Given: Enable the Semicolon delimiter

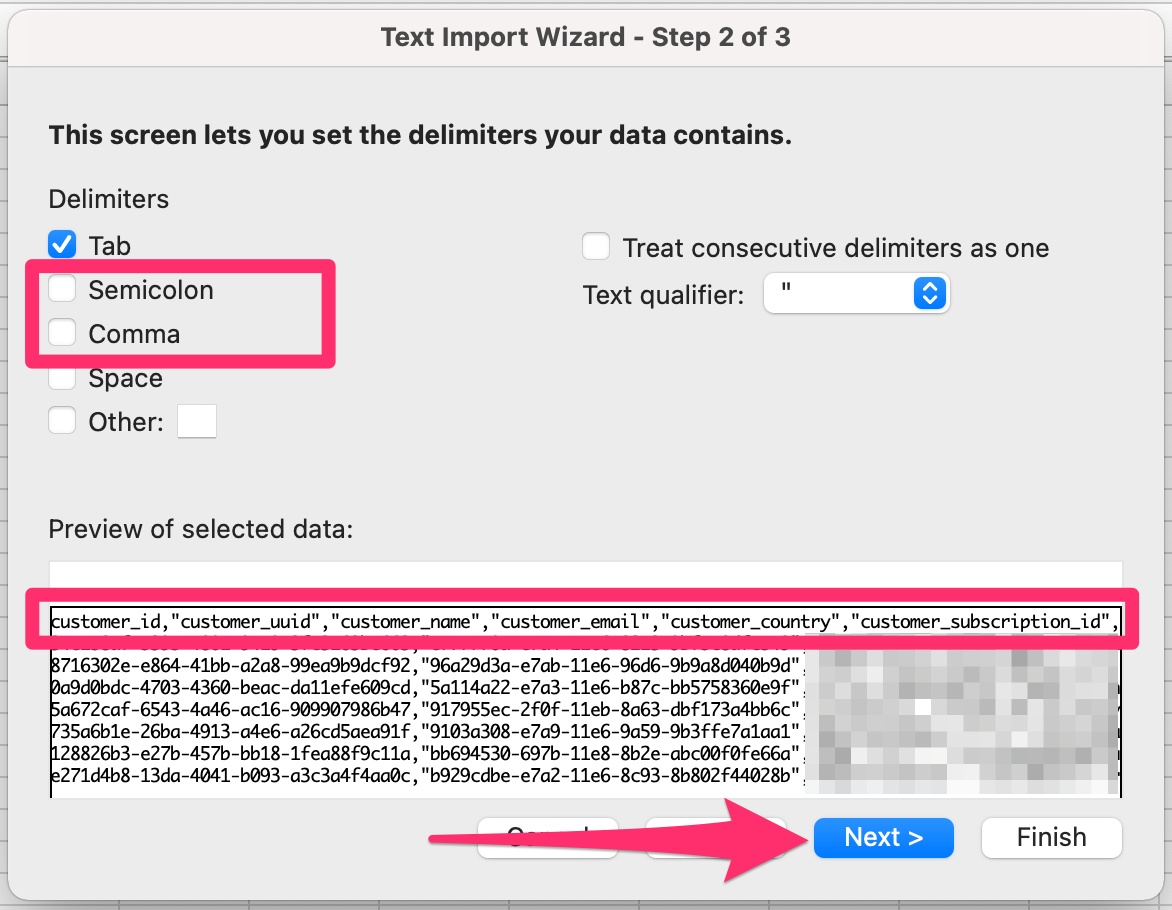Looking at the screenshot, I should pos(61,288).
